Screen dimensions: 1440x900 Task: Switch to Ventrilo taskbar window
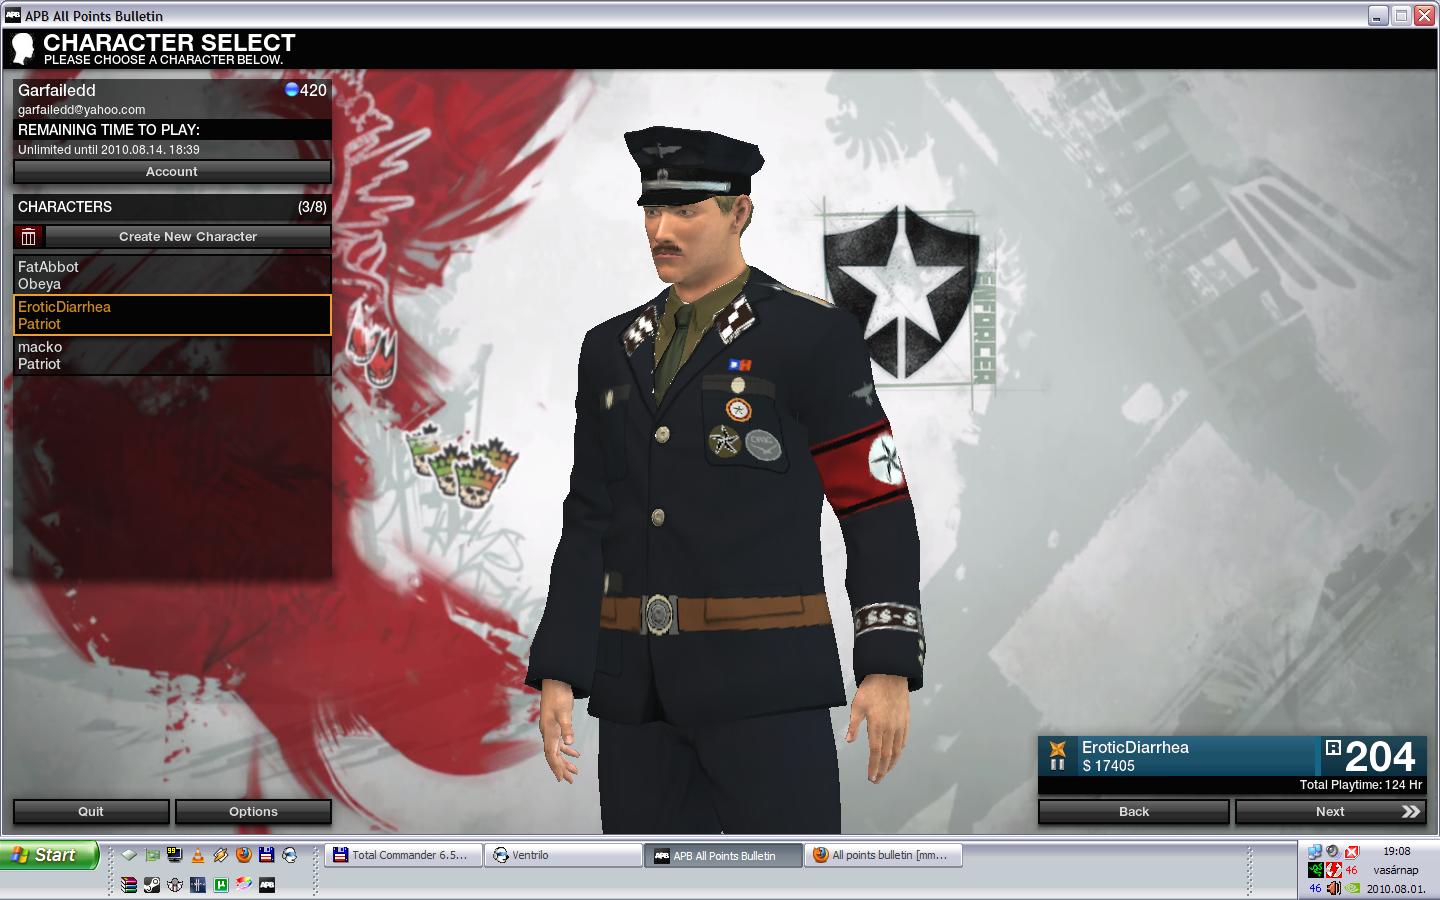pyautogui.click(x=564, y=855)
